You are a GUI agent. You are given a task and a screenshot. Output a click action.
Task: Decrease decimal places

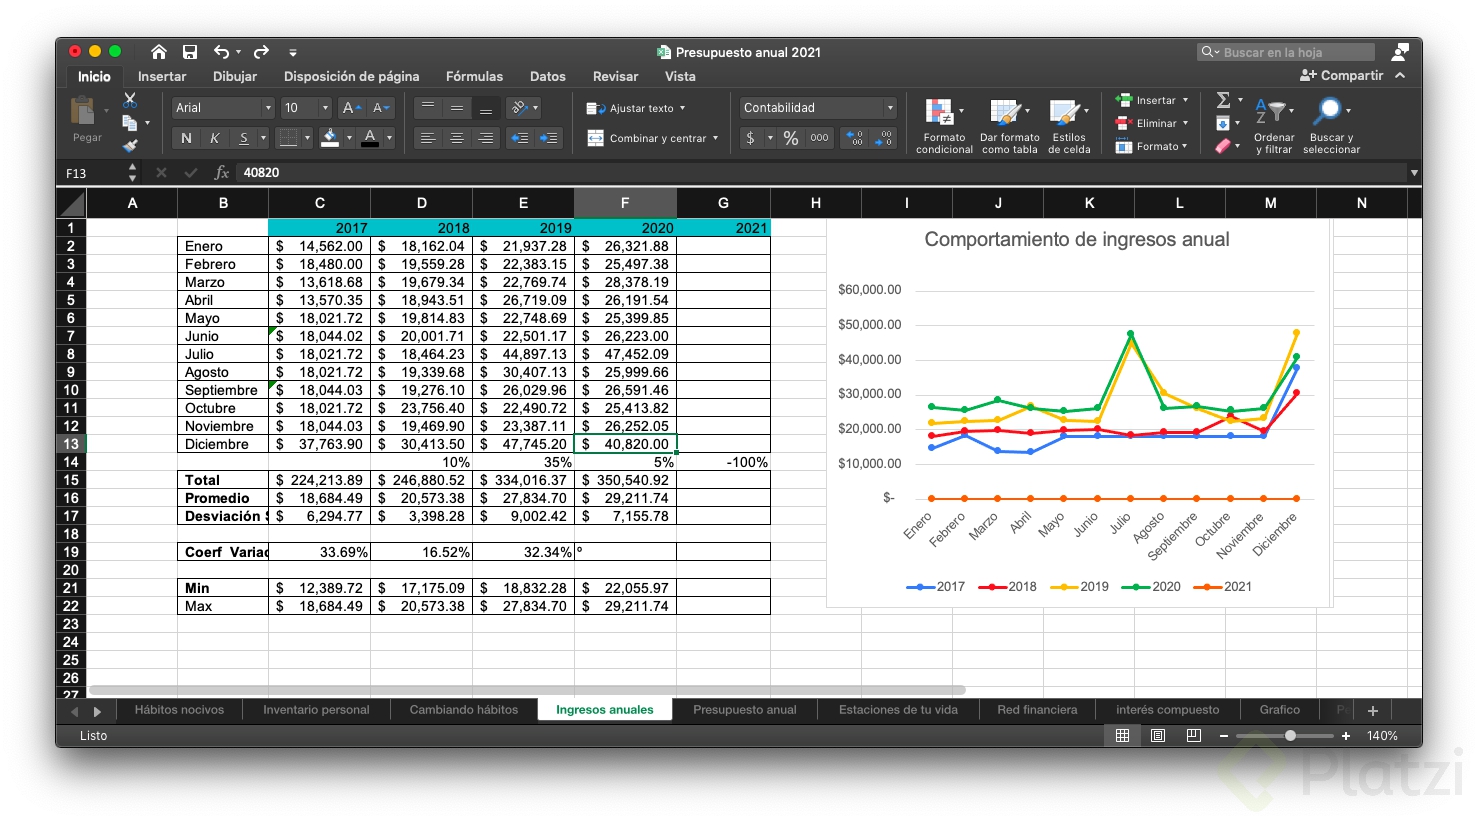[x=883, y=138]
